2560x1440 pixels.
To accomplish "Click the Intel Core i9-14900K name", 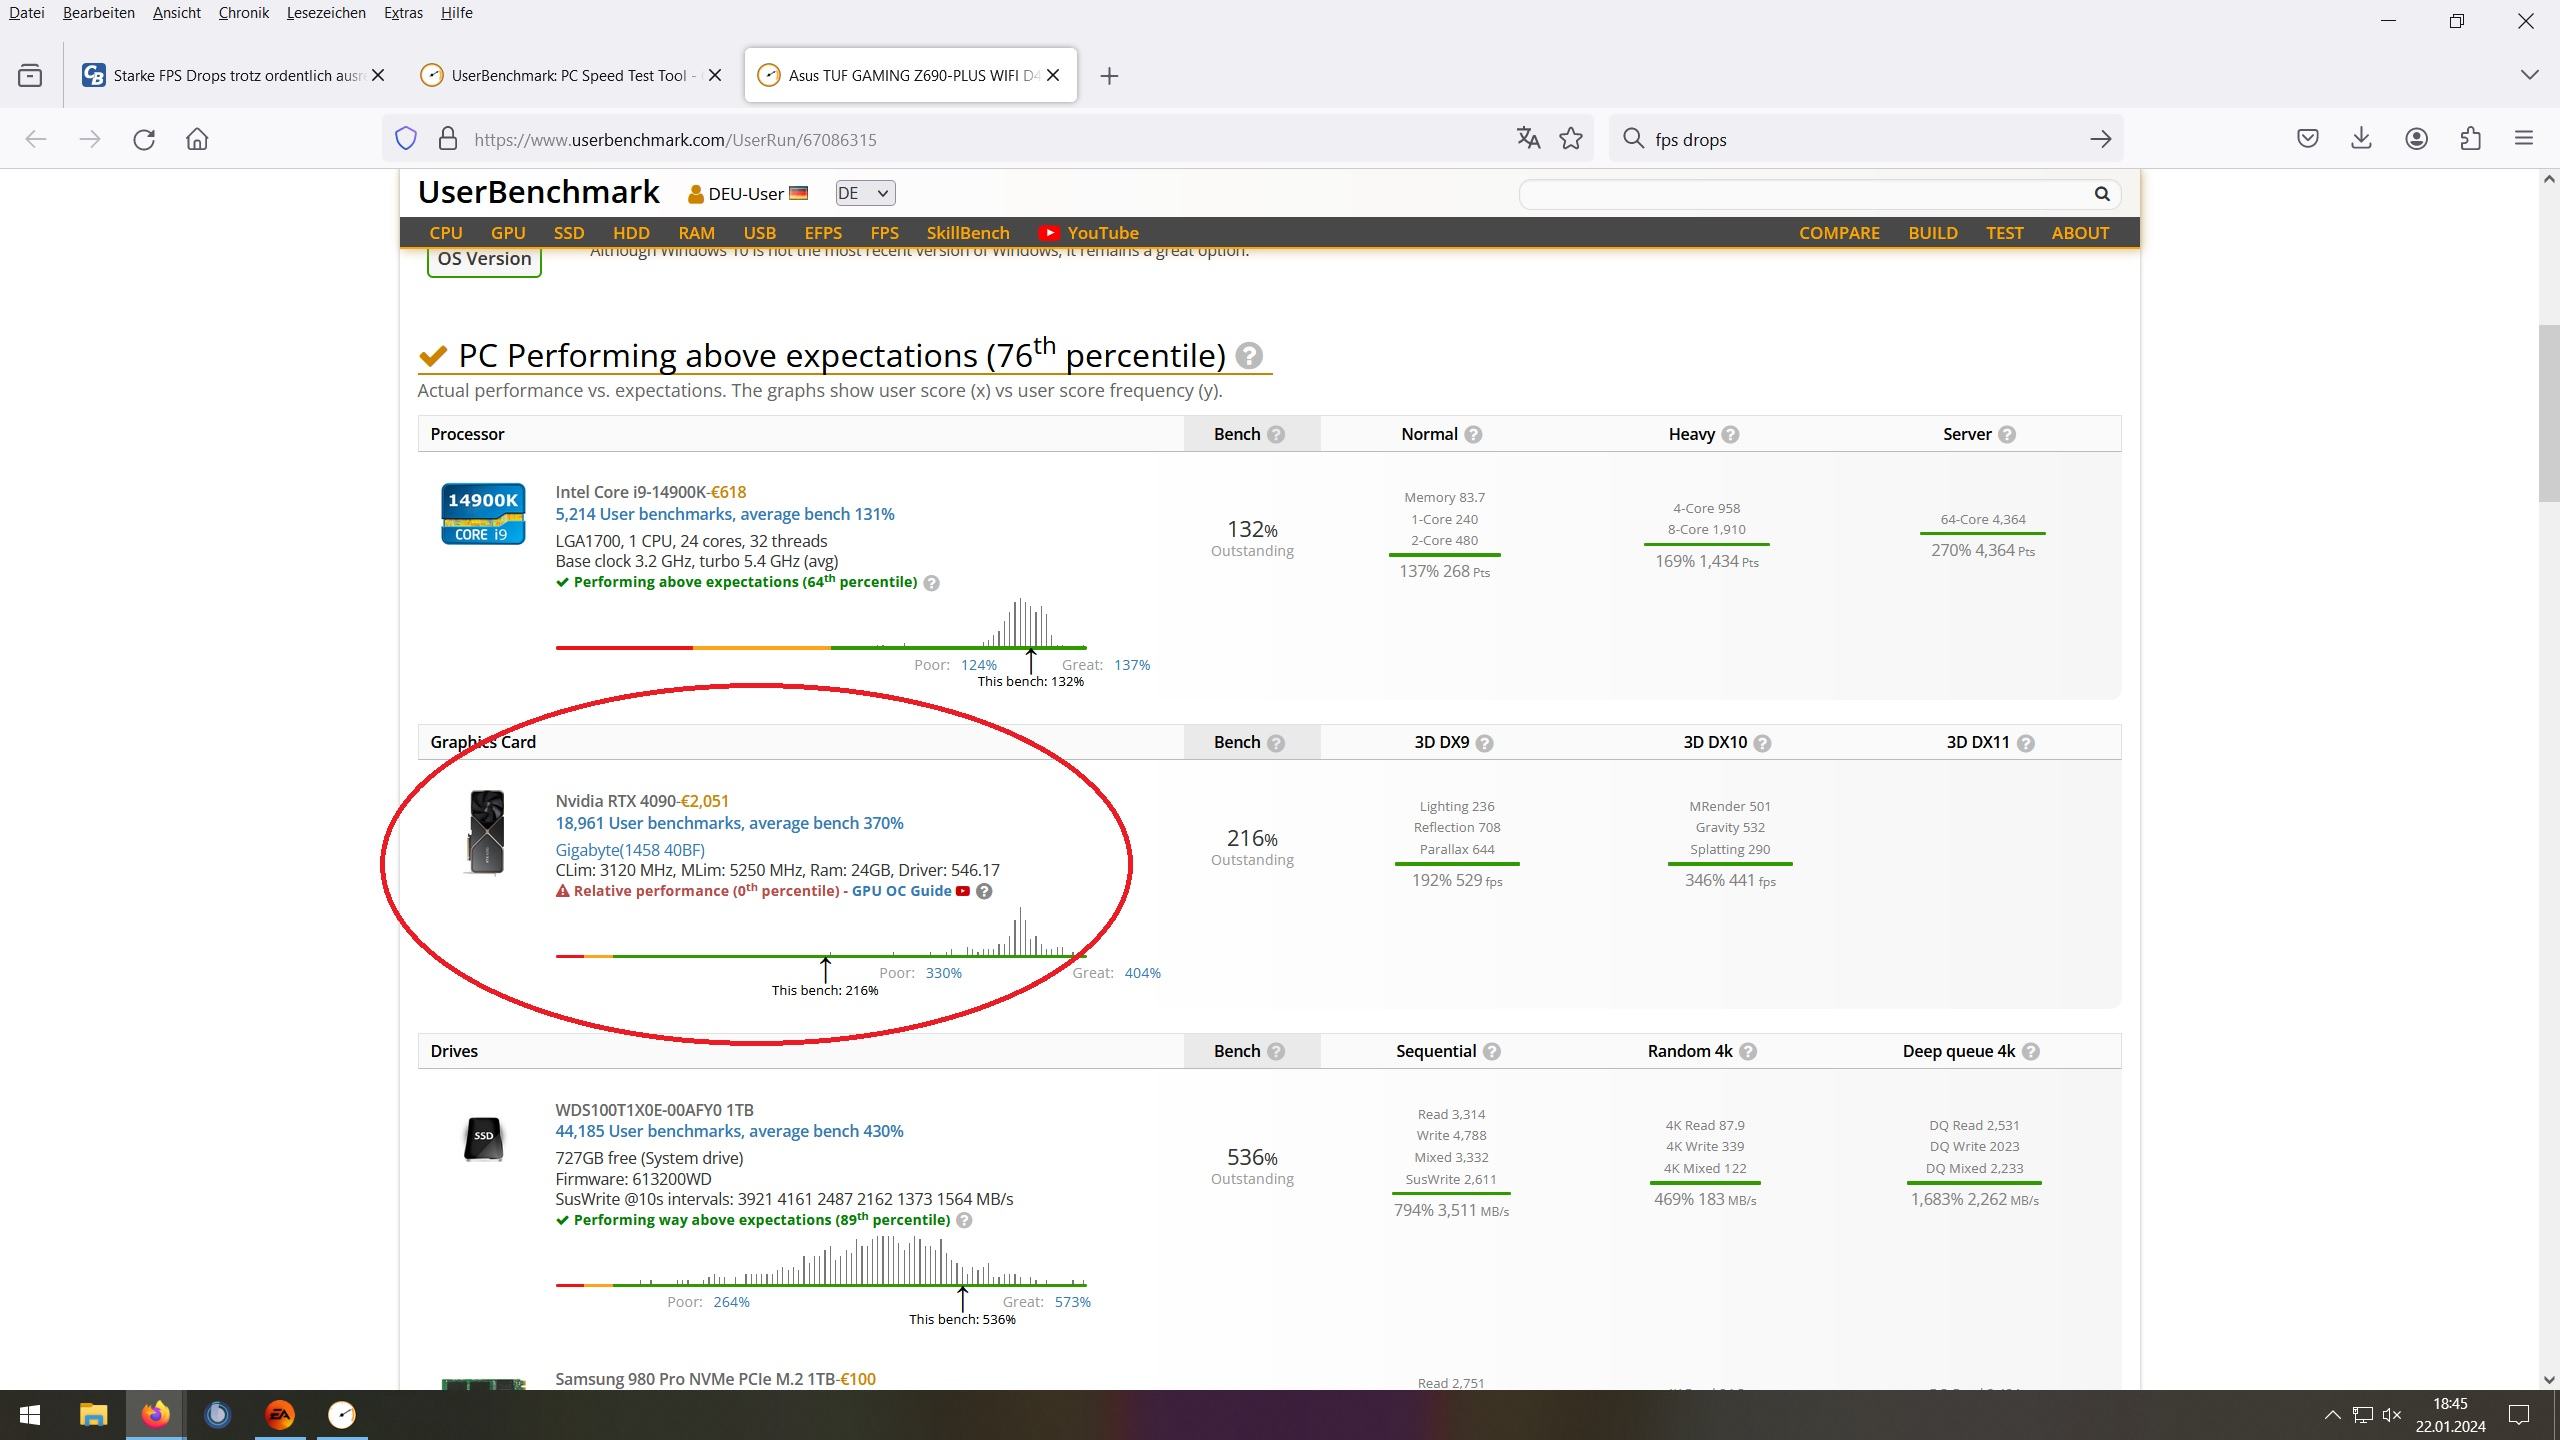I will [631, 492].
